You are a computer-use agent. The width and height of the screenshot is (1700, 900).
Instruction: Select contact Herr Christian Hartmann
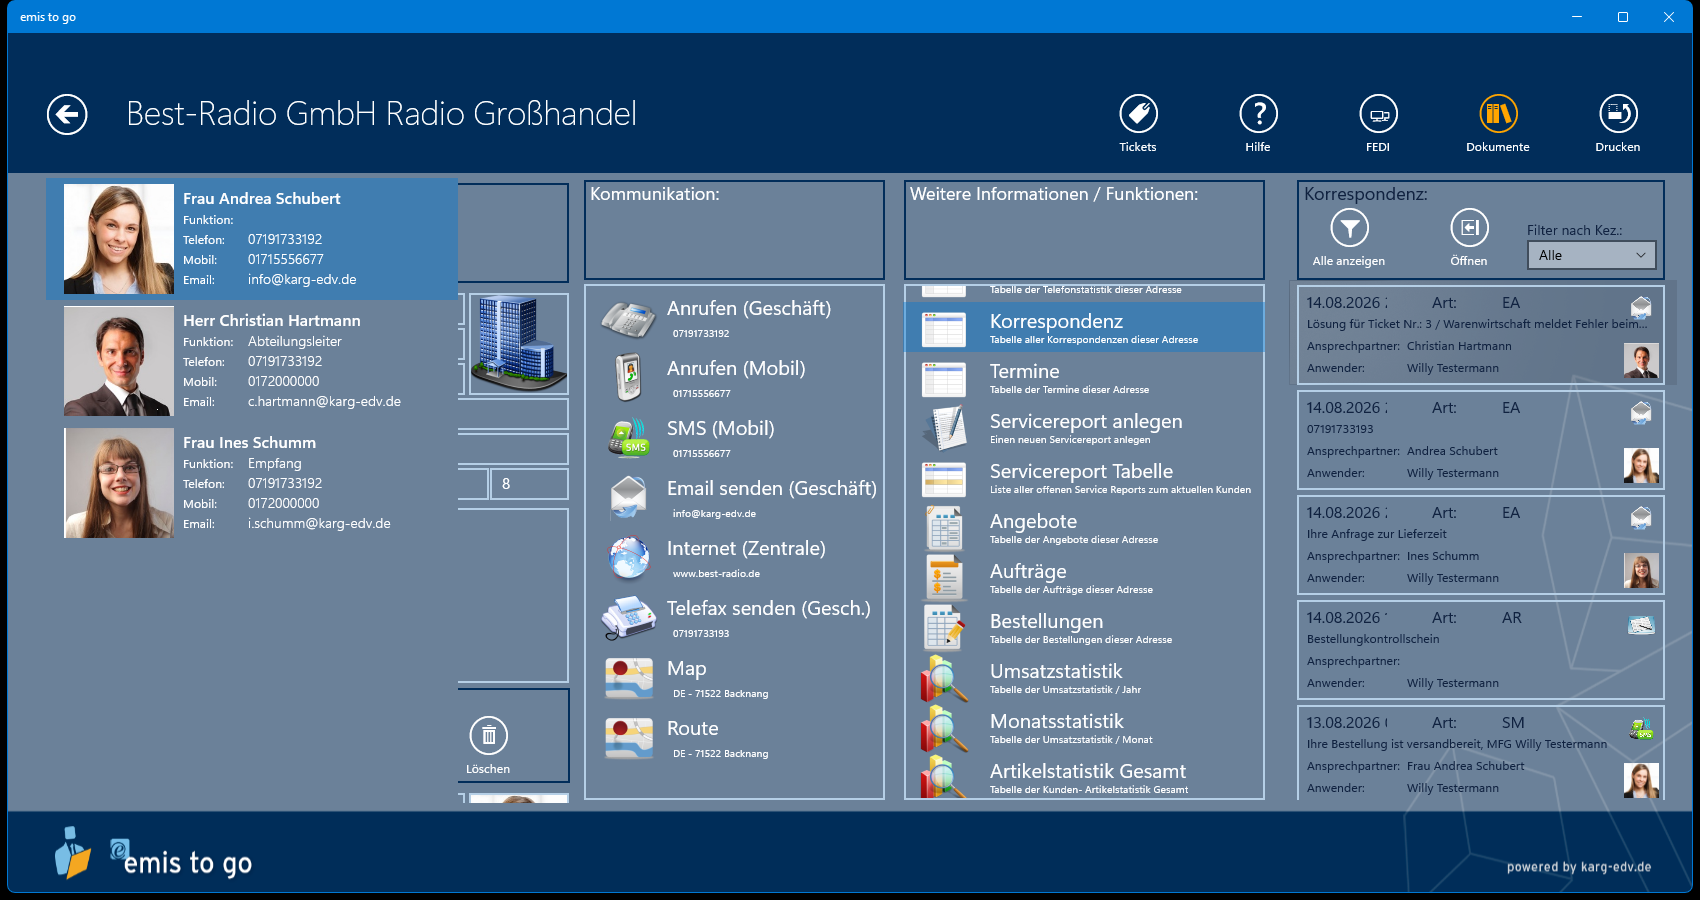tap(252, 361)
